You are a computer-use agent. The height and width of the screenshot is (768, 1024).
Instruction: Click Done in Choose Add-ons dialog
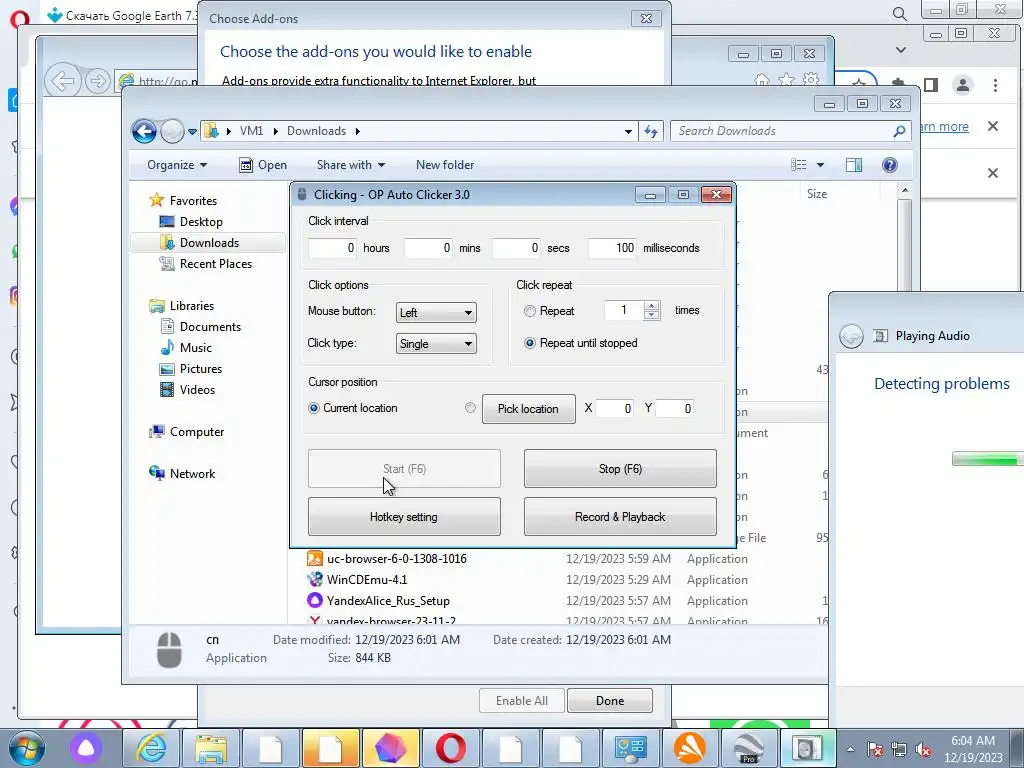[610, 701]
